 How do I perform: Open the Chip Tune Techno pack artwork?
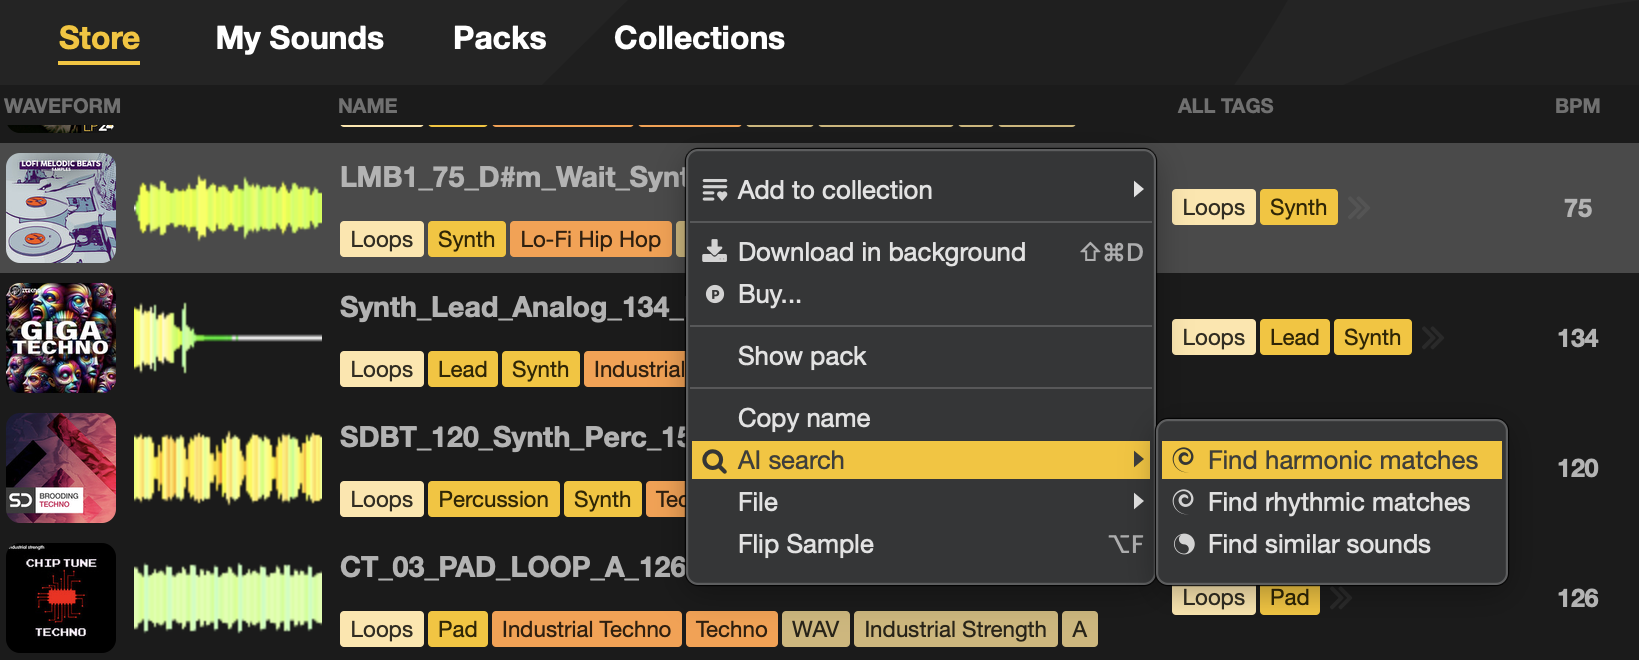61,598
